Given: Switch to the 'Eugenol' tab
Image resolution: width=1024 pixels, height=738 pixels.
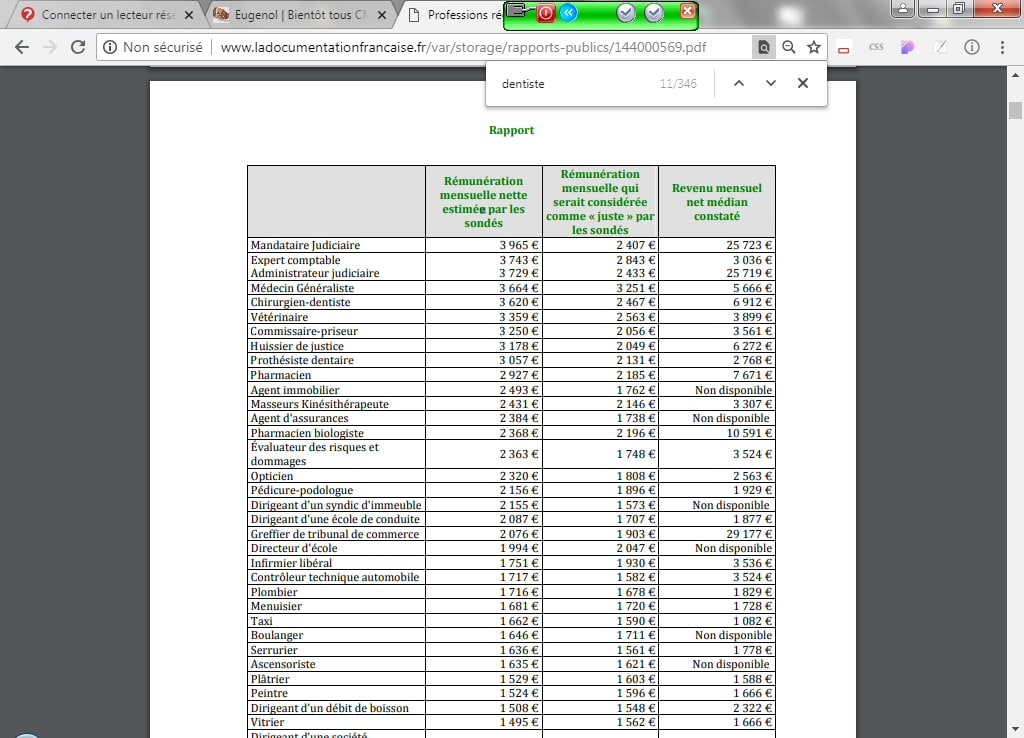Looking at the screenshot, I should tap(290, 15).
